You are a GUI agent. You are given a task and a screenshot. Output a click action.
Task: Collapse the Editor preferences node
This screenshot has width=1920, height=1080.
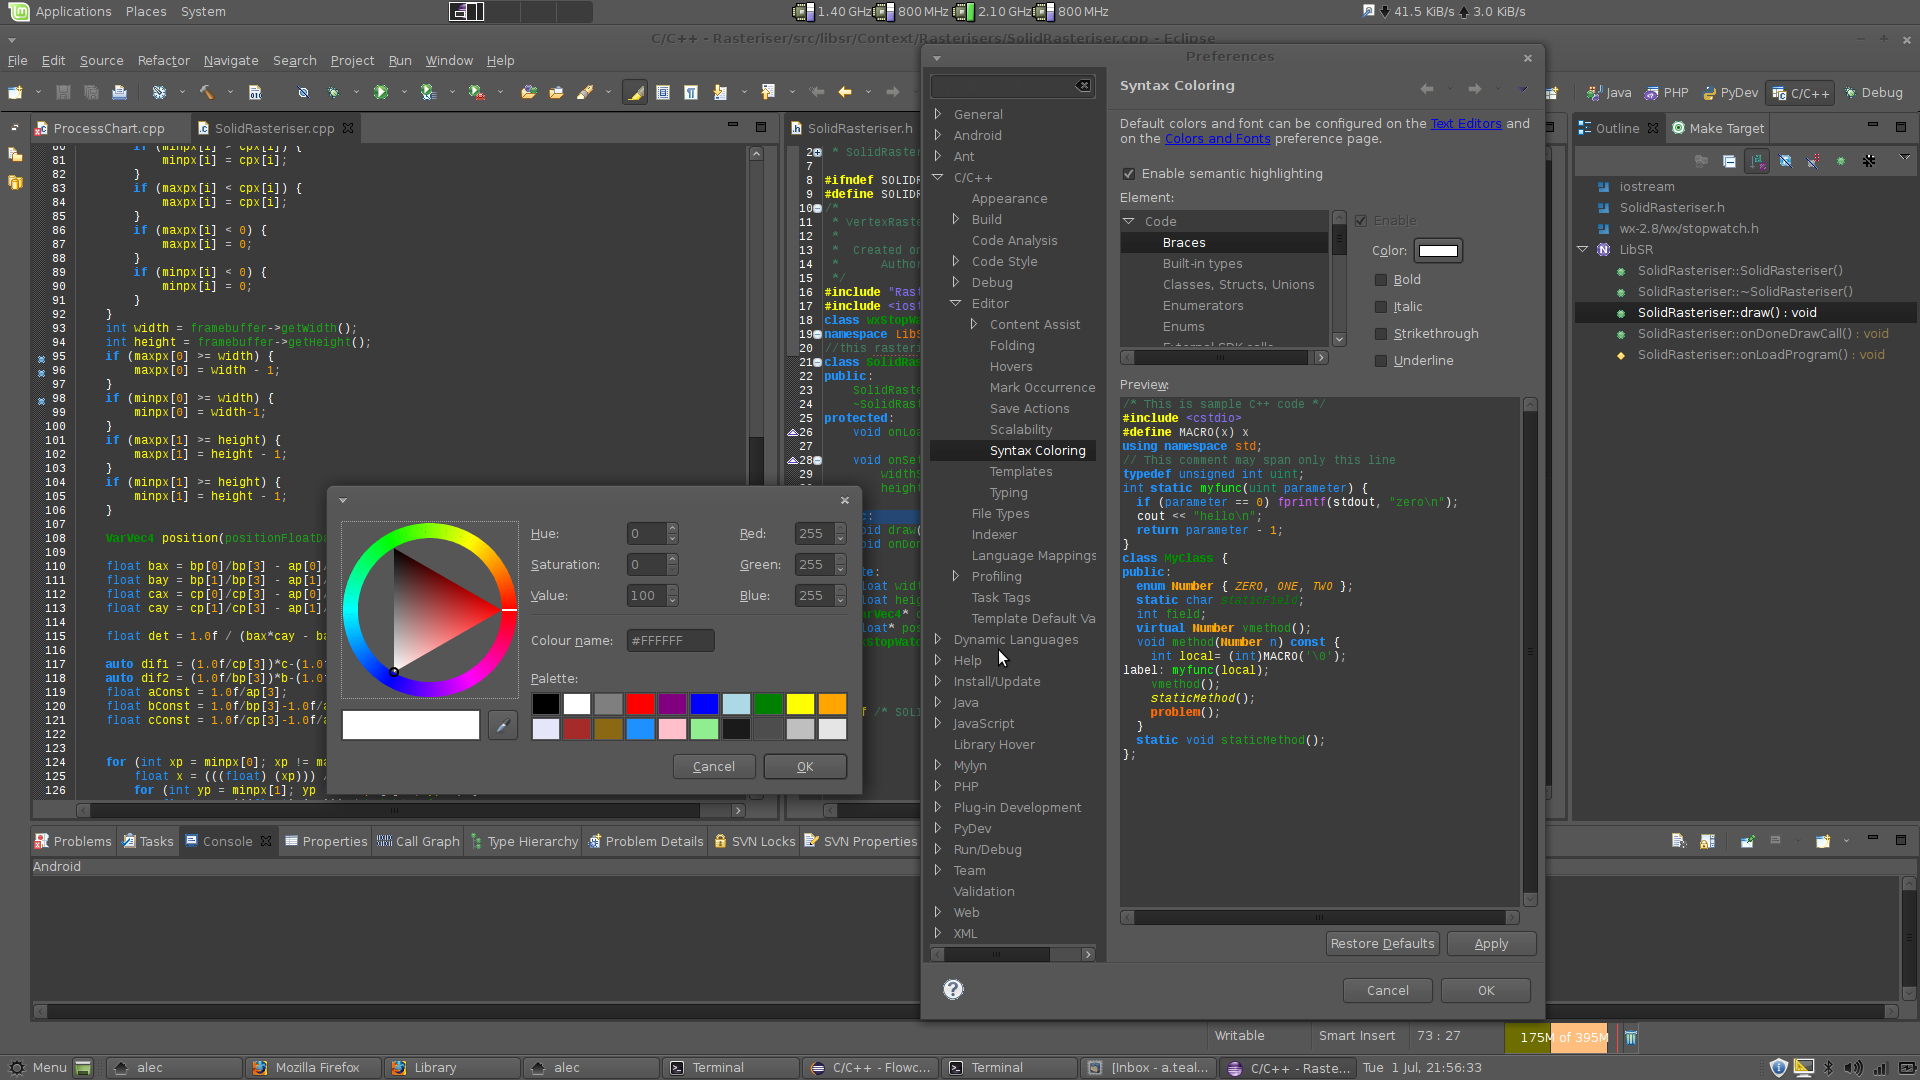click(x=956, y=303)
